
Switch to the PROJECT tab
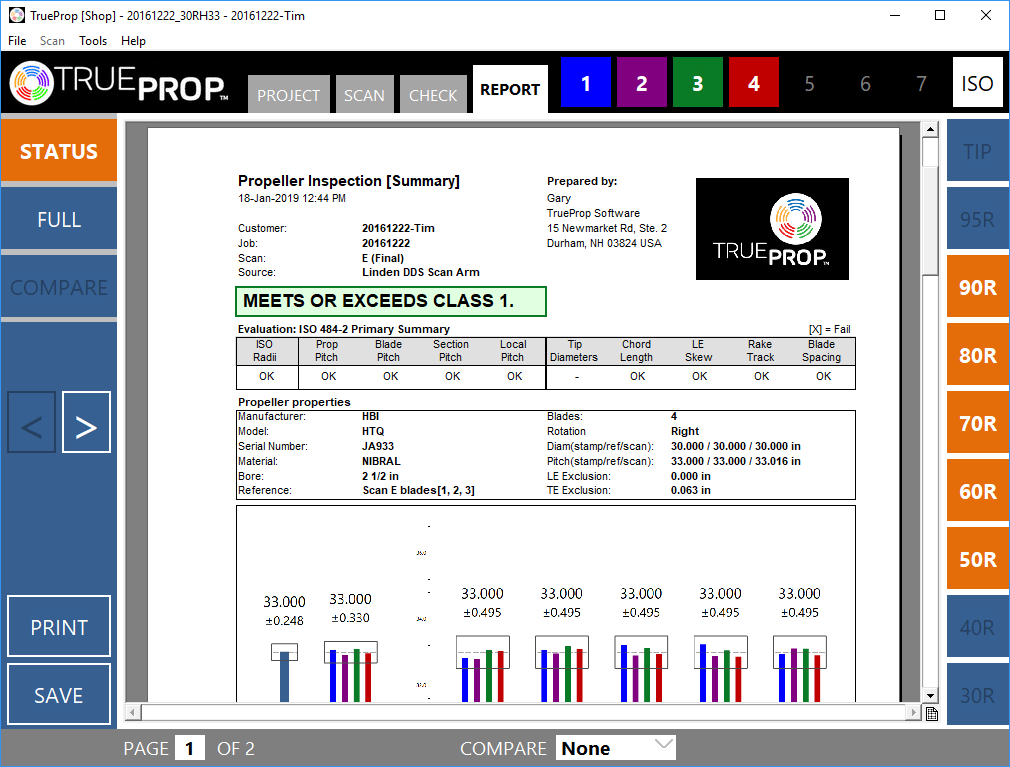point(288,95)
